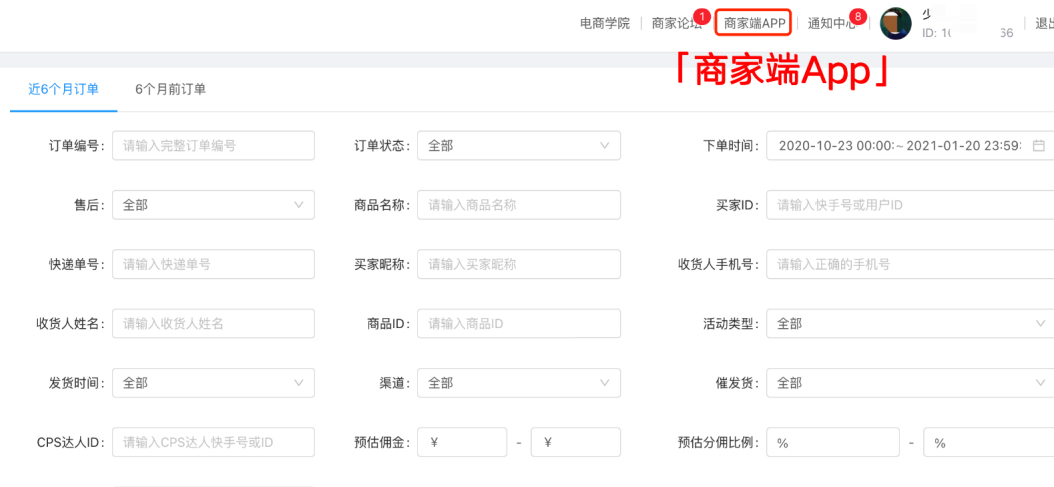Click the chevron arrow in 发货时间 selector
1054x487 pixels.
(x=299, y=383)
